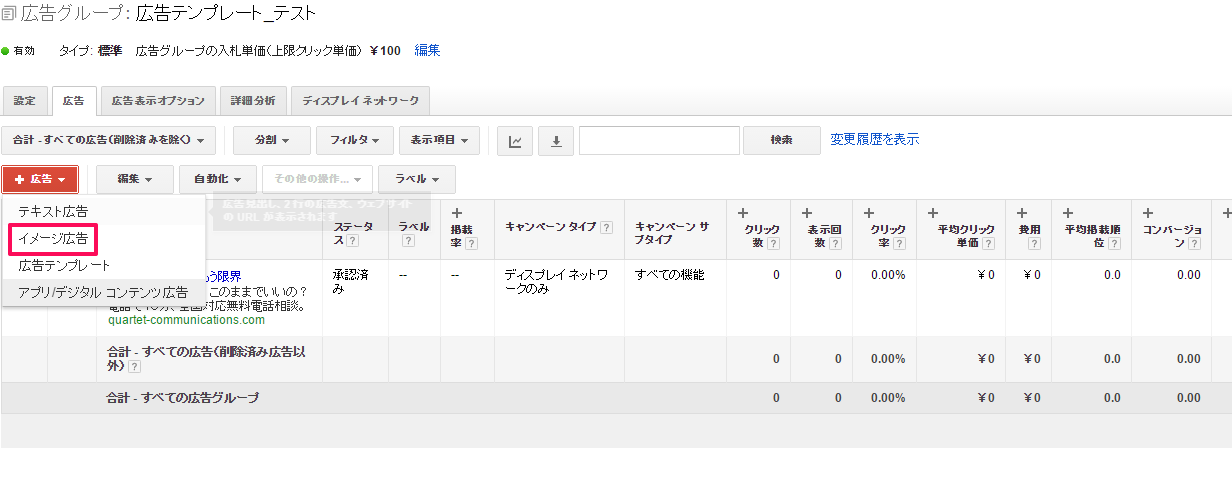The image size is (1232, 479).
Task: Click the plus icon above クリック数 column
Action: click(744, 212)
